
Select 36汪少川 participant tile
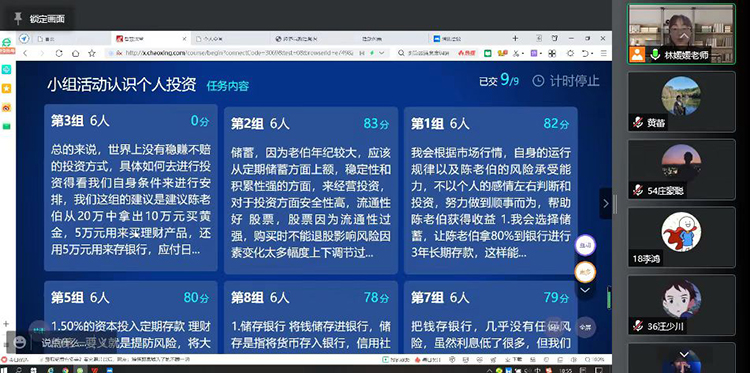pos(681,305)
